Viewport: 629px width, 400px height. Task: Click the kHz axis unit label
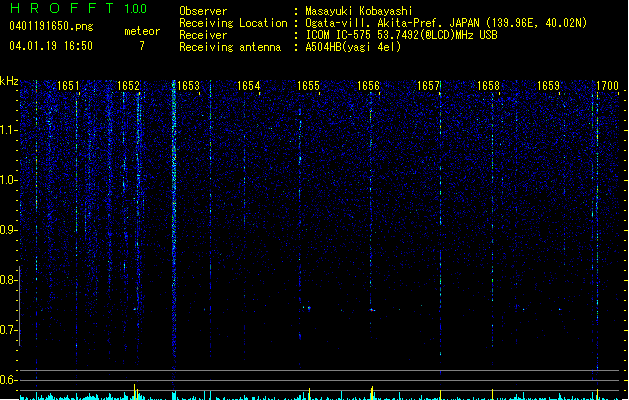[x=9, y=81]
